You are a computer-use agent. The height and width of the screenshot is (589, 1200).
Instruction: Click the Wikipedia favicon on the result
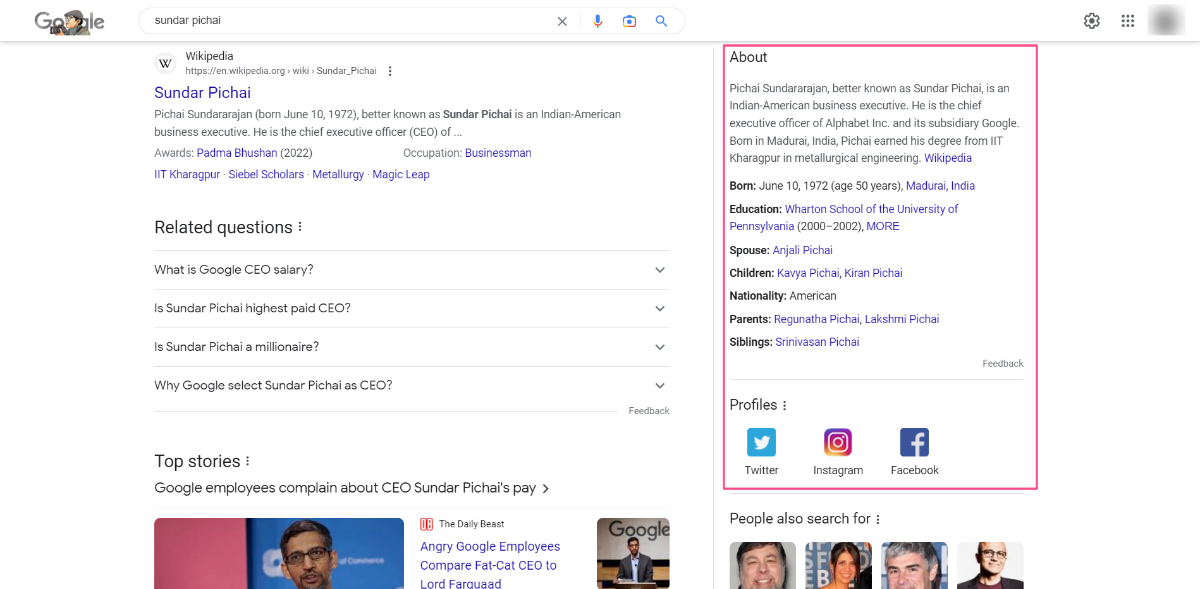click(165, 64)
